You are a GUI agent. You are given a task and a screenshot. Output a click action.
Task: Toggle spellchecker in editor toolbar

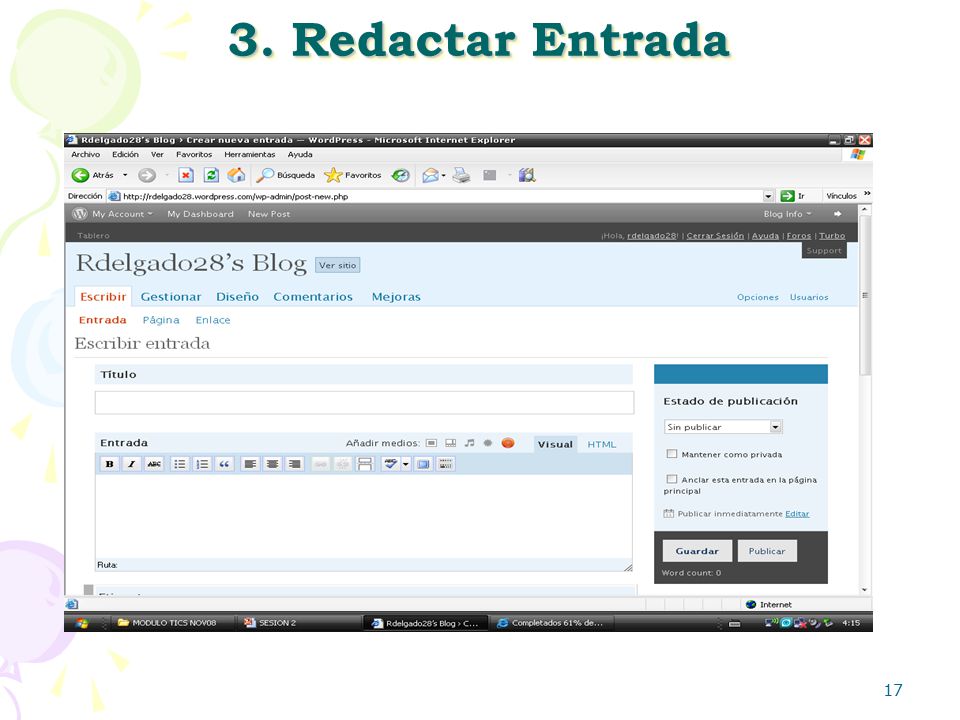coord(390,464)
